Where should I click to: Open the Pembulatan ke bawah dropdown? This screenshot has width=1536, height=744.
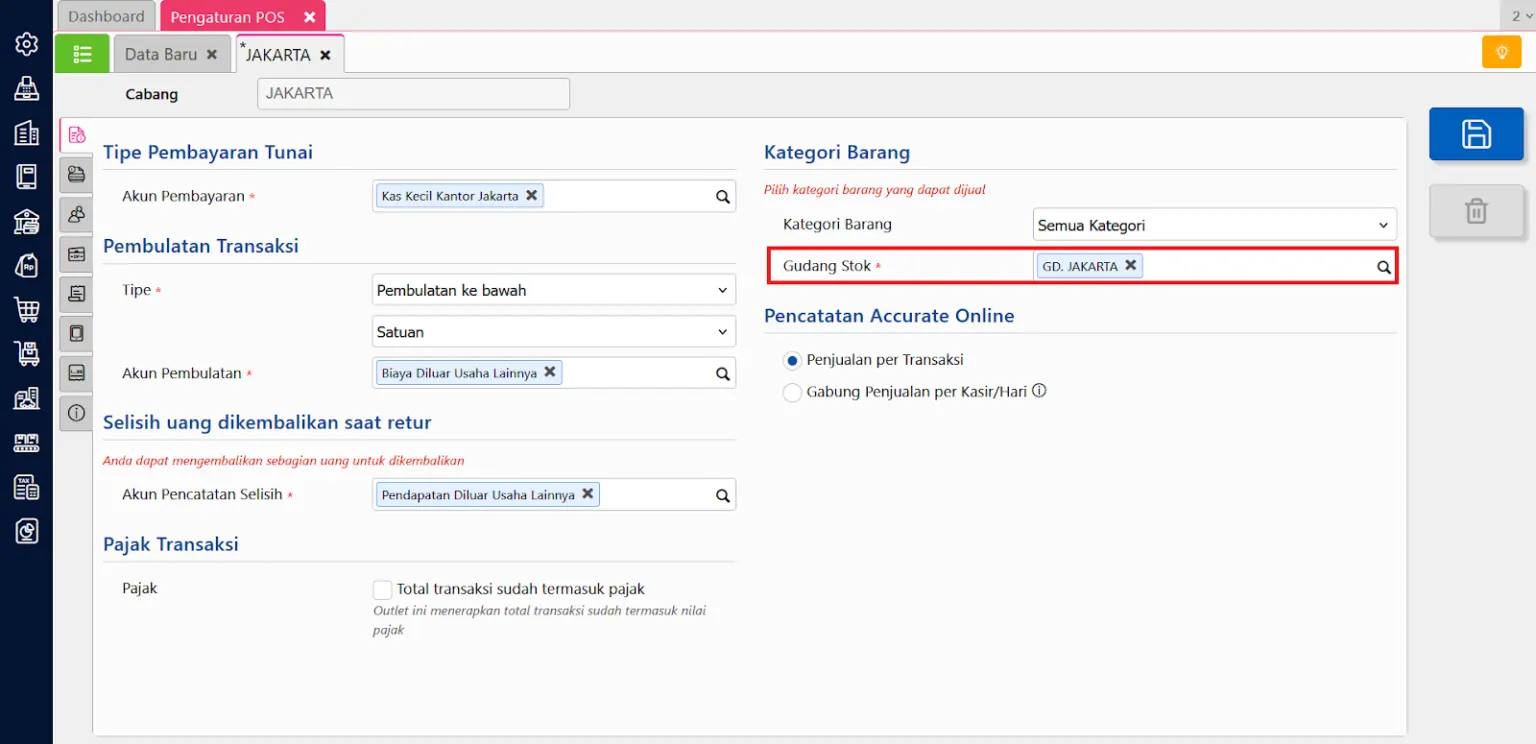coord(553,290)
